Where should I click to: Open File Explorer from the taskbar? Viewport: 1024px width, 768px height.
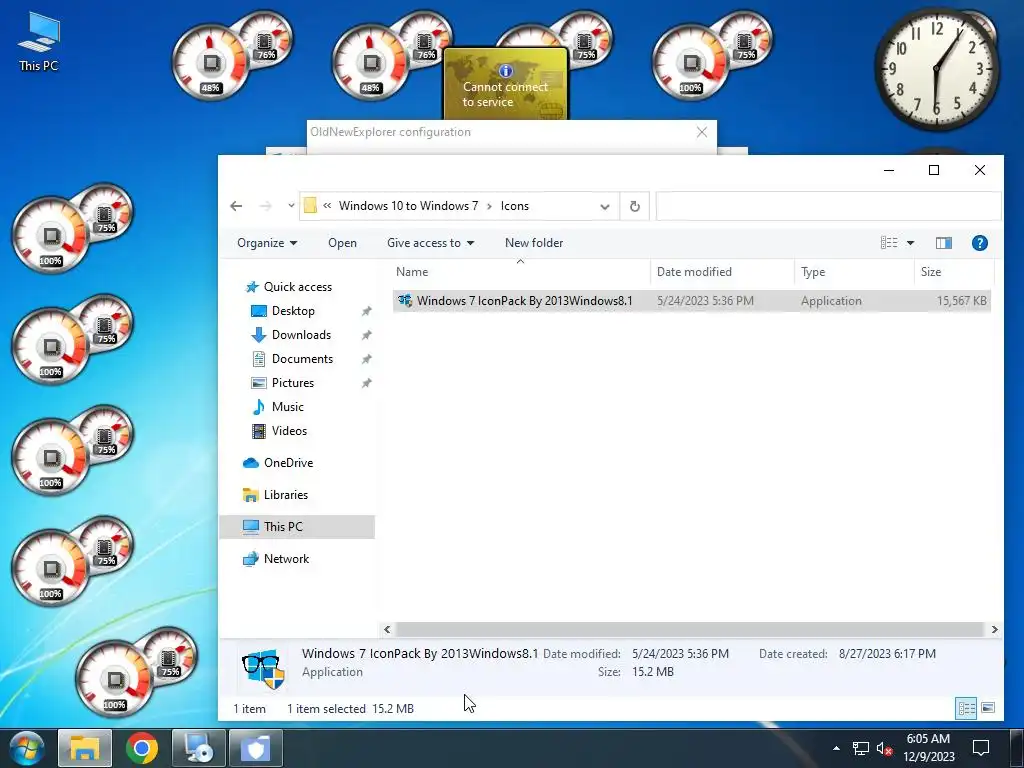pos(85,748)
